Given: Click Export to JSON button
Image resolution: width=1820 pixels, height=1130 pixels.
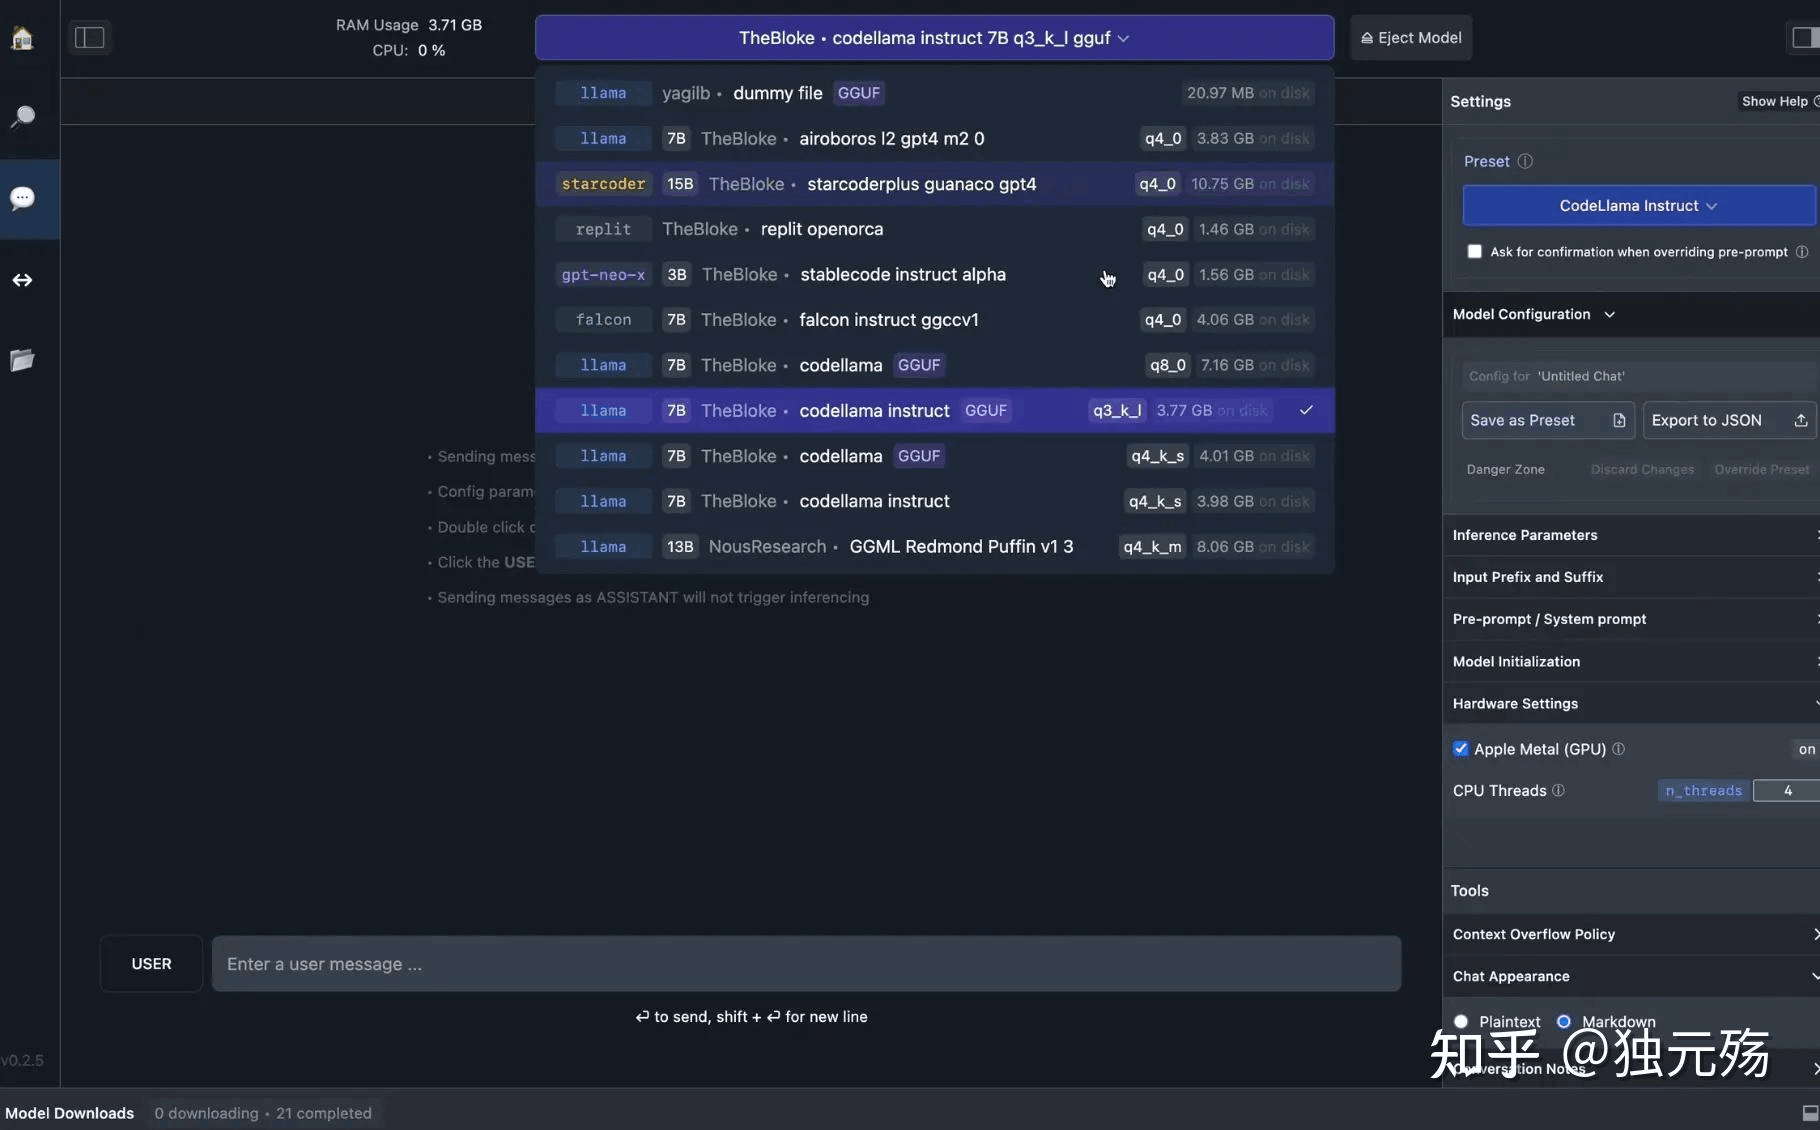Looking at the screenshot, I should click(x=1729, y=420).
